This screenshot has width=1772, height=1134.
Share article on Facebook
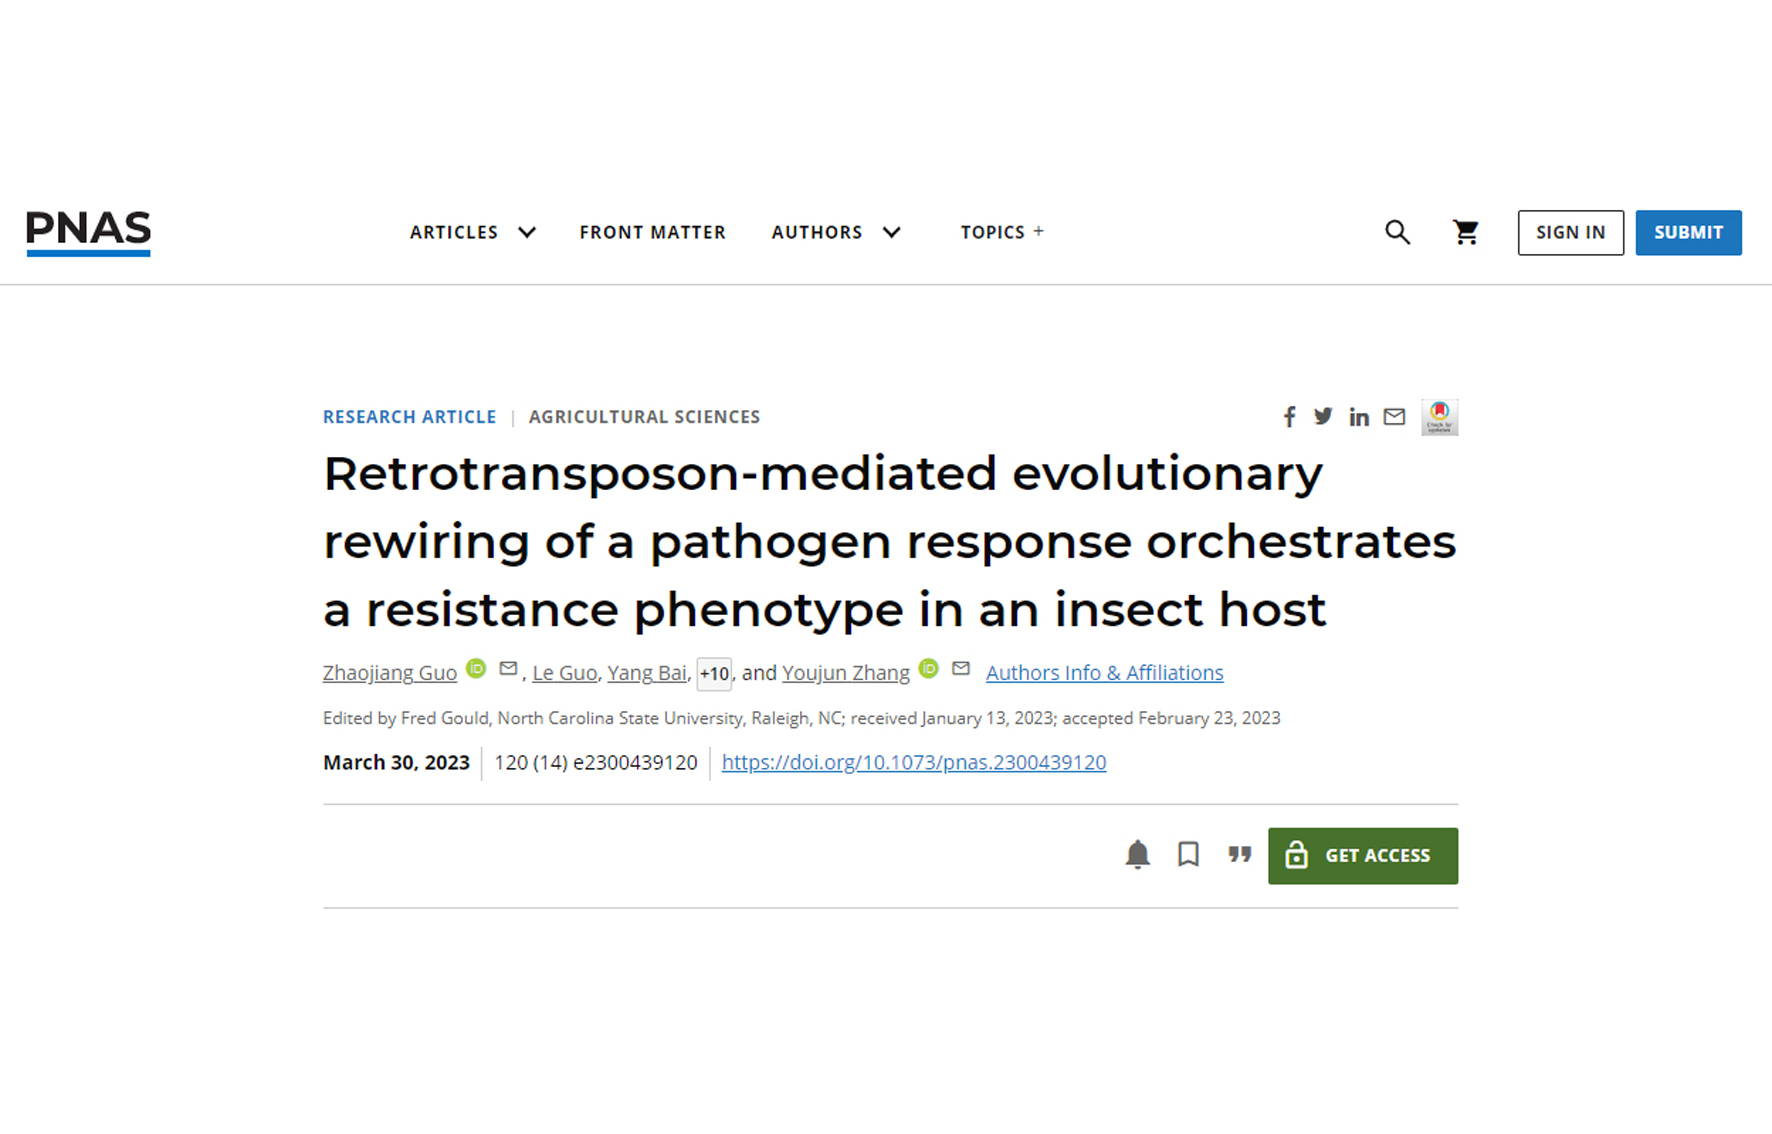1289,417
